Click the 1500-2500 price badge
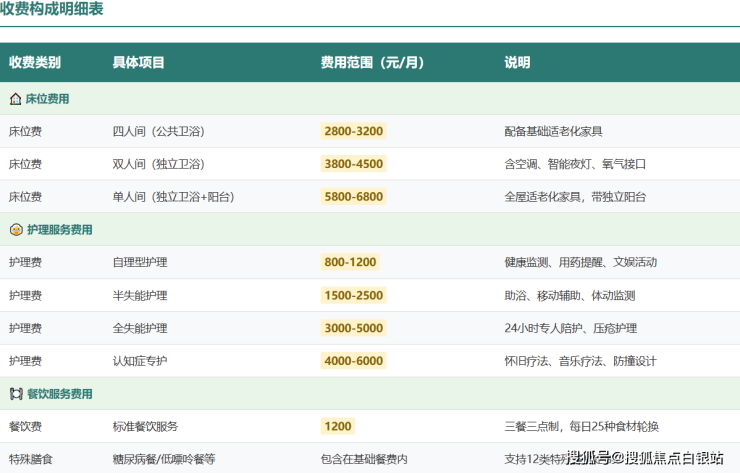 [x=353, y=295]
